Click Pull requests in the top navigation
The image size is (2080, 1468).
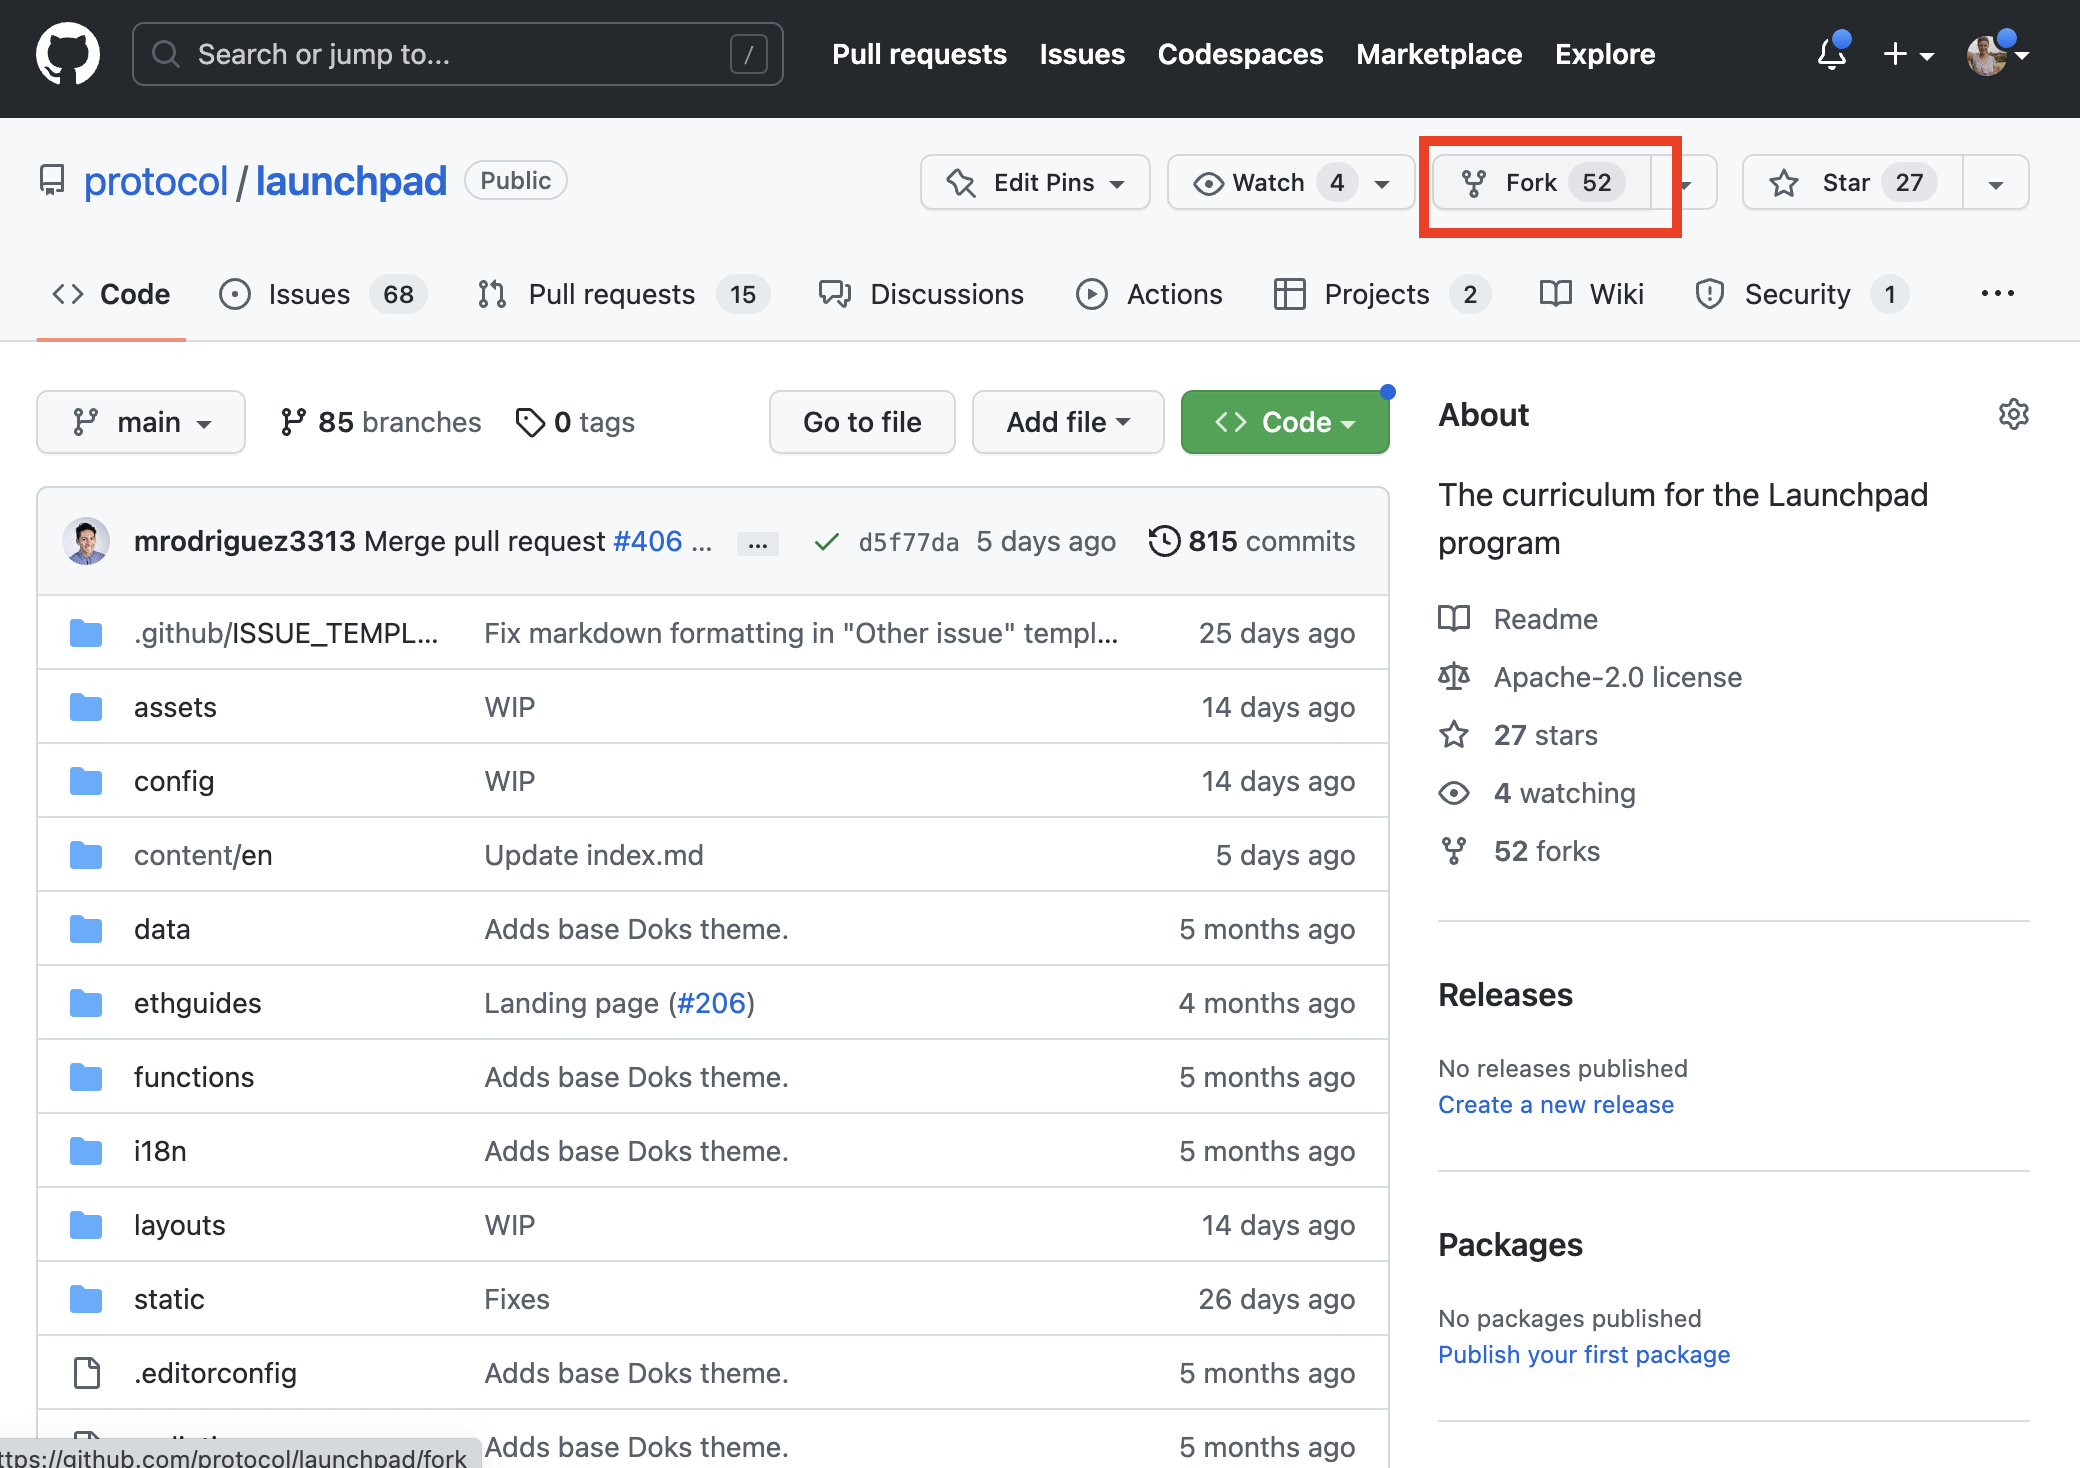tap(919, 54)
